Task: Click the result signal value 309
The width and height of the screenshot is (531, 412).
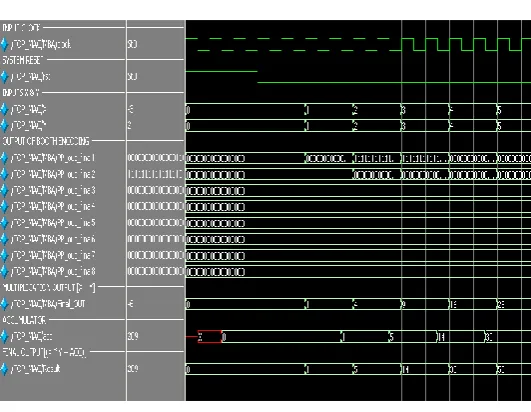Action: pyautogui.click(x=133, y=369)
